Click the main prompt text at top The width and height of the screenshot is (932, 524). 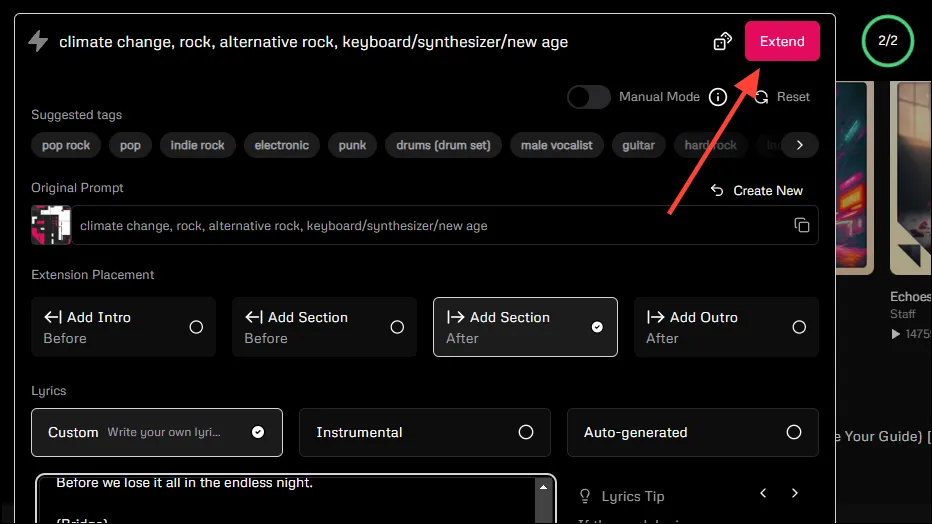tap(313, 42)
